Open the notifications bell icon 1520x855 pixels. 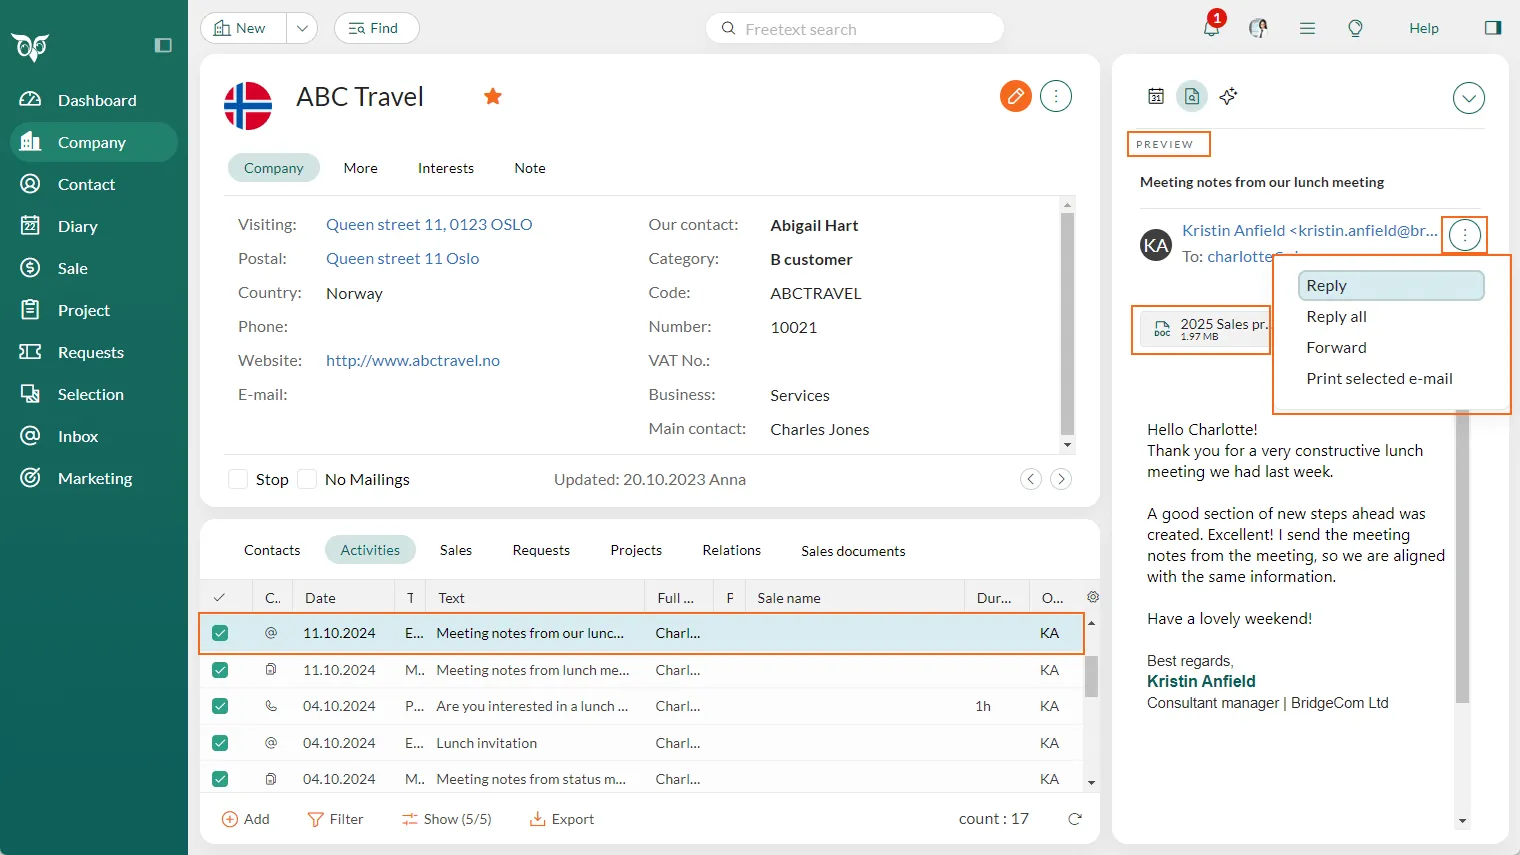1211,28
